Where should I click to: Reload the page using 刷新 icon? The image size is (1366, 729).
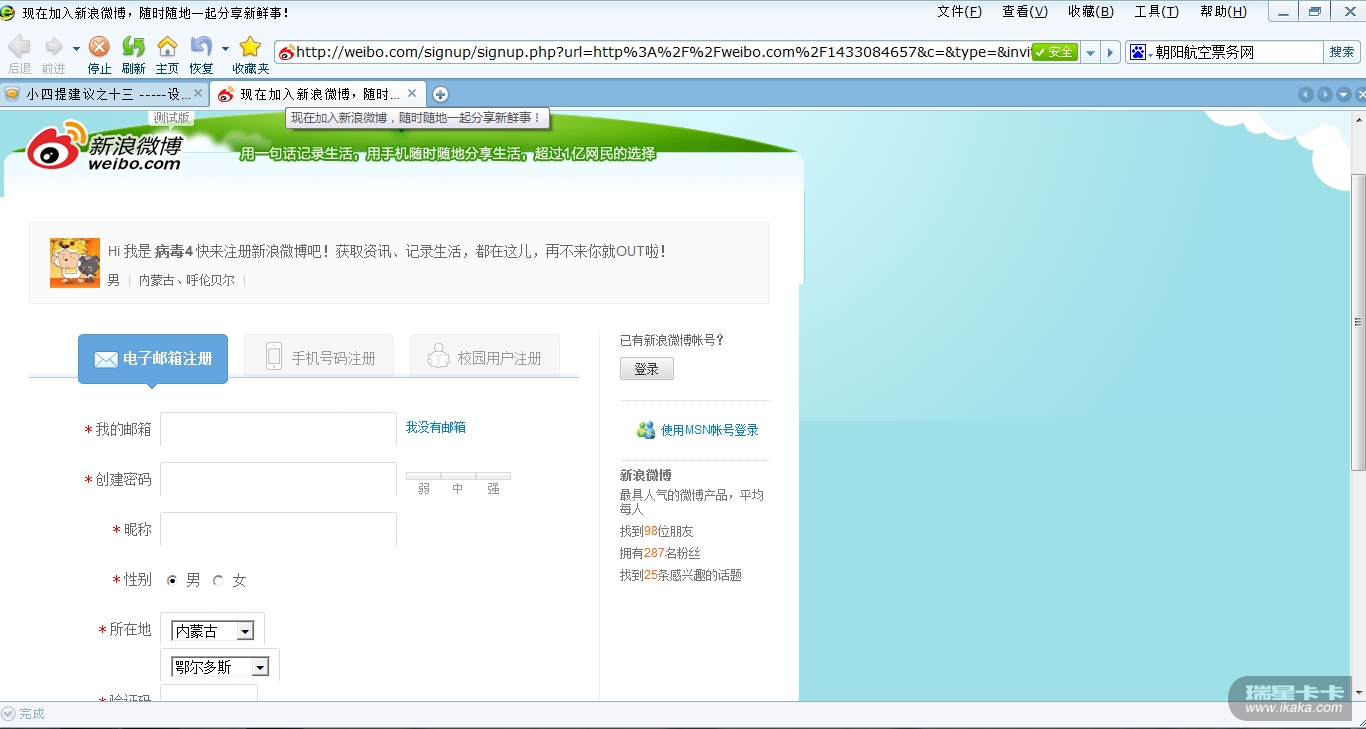click(133, 47)
